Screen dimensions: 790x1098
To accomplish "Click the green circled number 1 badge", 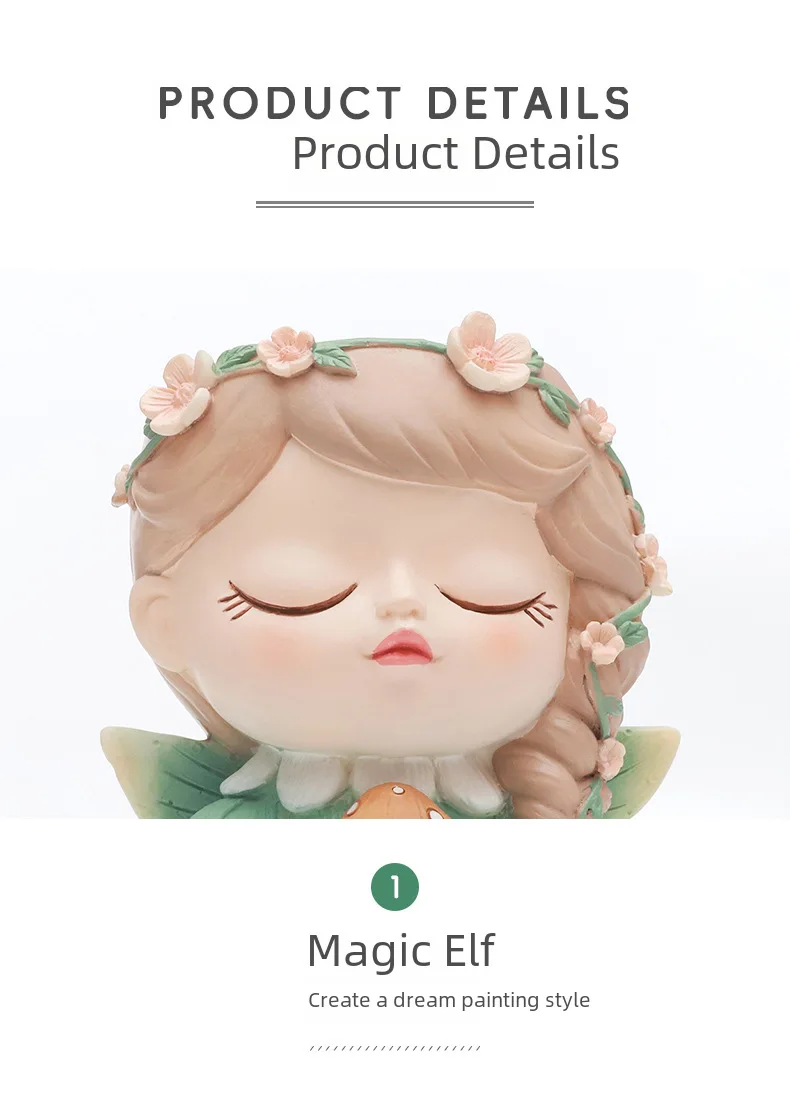I will pyautogui.click(x=395, y=887).
